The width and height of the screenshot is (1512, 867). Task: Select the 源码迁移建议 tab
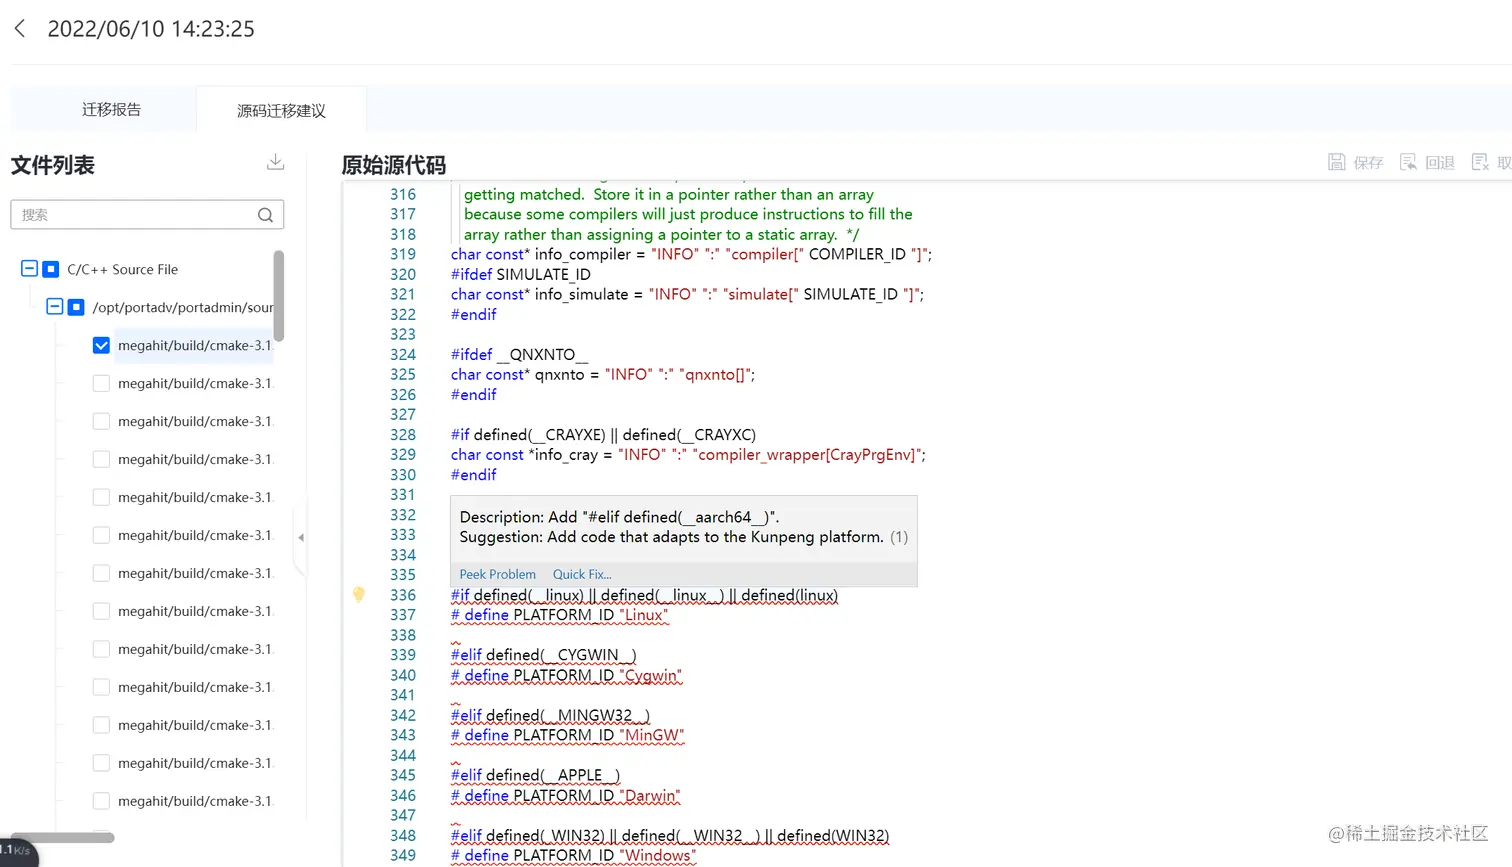click(x=281, y=111)
